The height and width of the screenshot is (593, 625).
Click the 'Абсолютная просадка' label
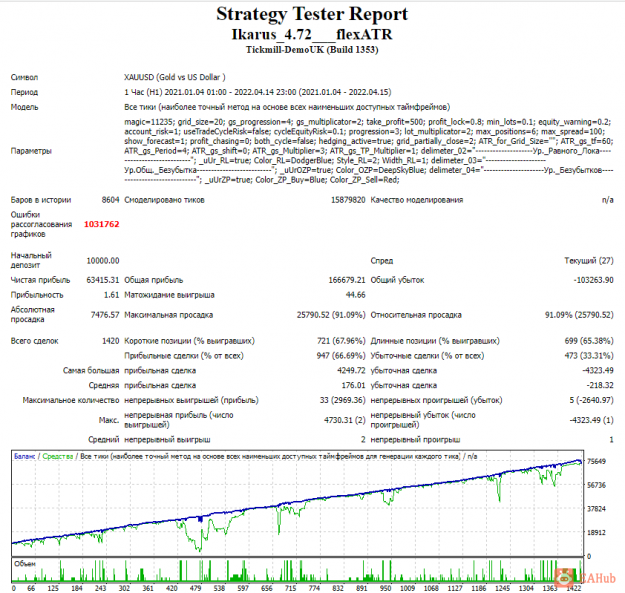(x=33, y=314)
